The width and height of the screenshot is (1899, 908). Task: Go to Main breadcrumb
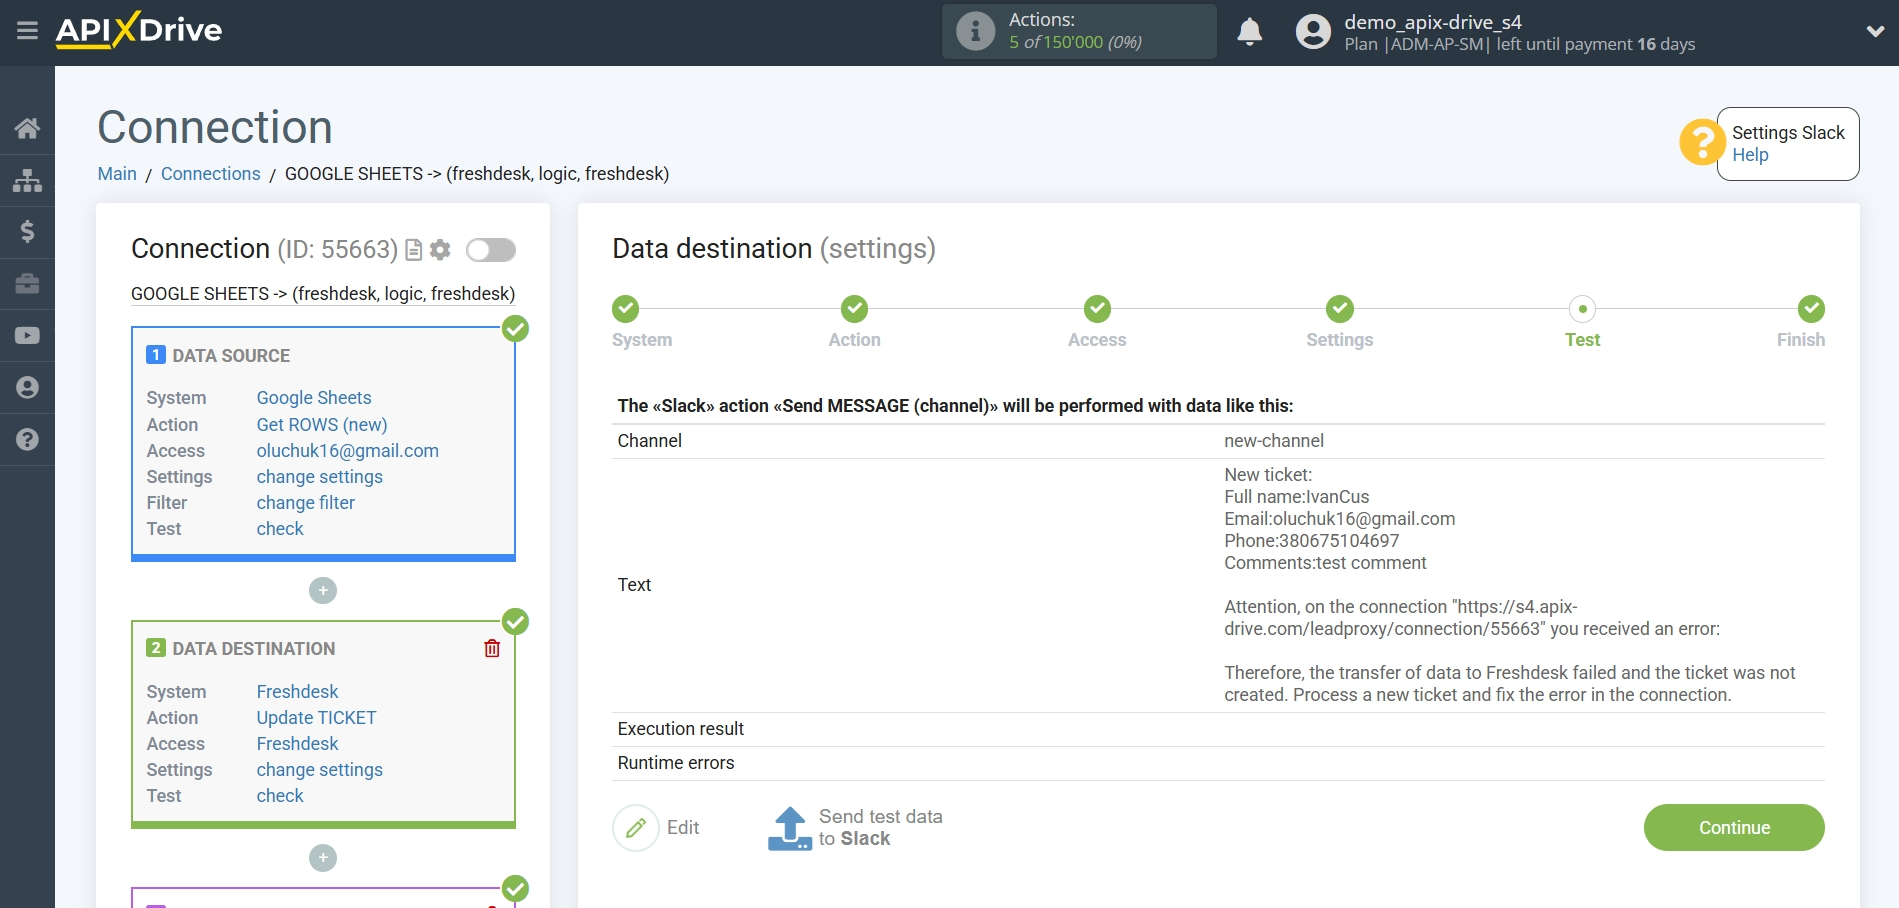click(117, 174)
